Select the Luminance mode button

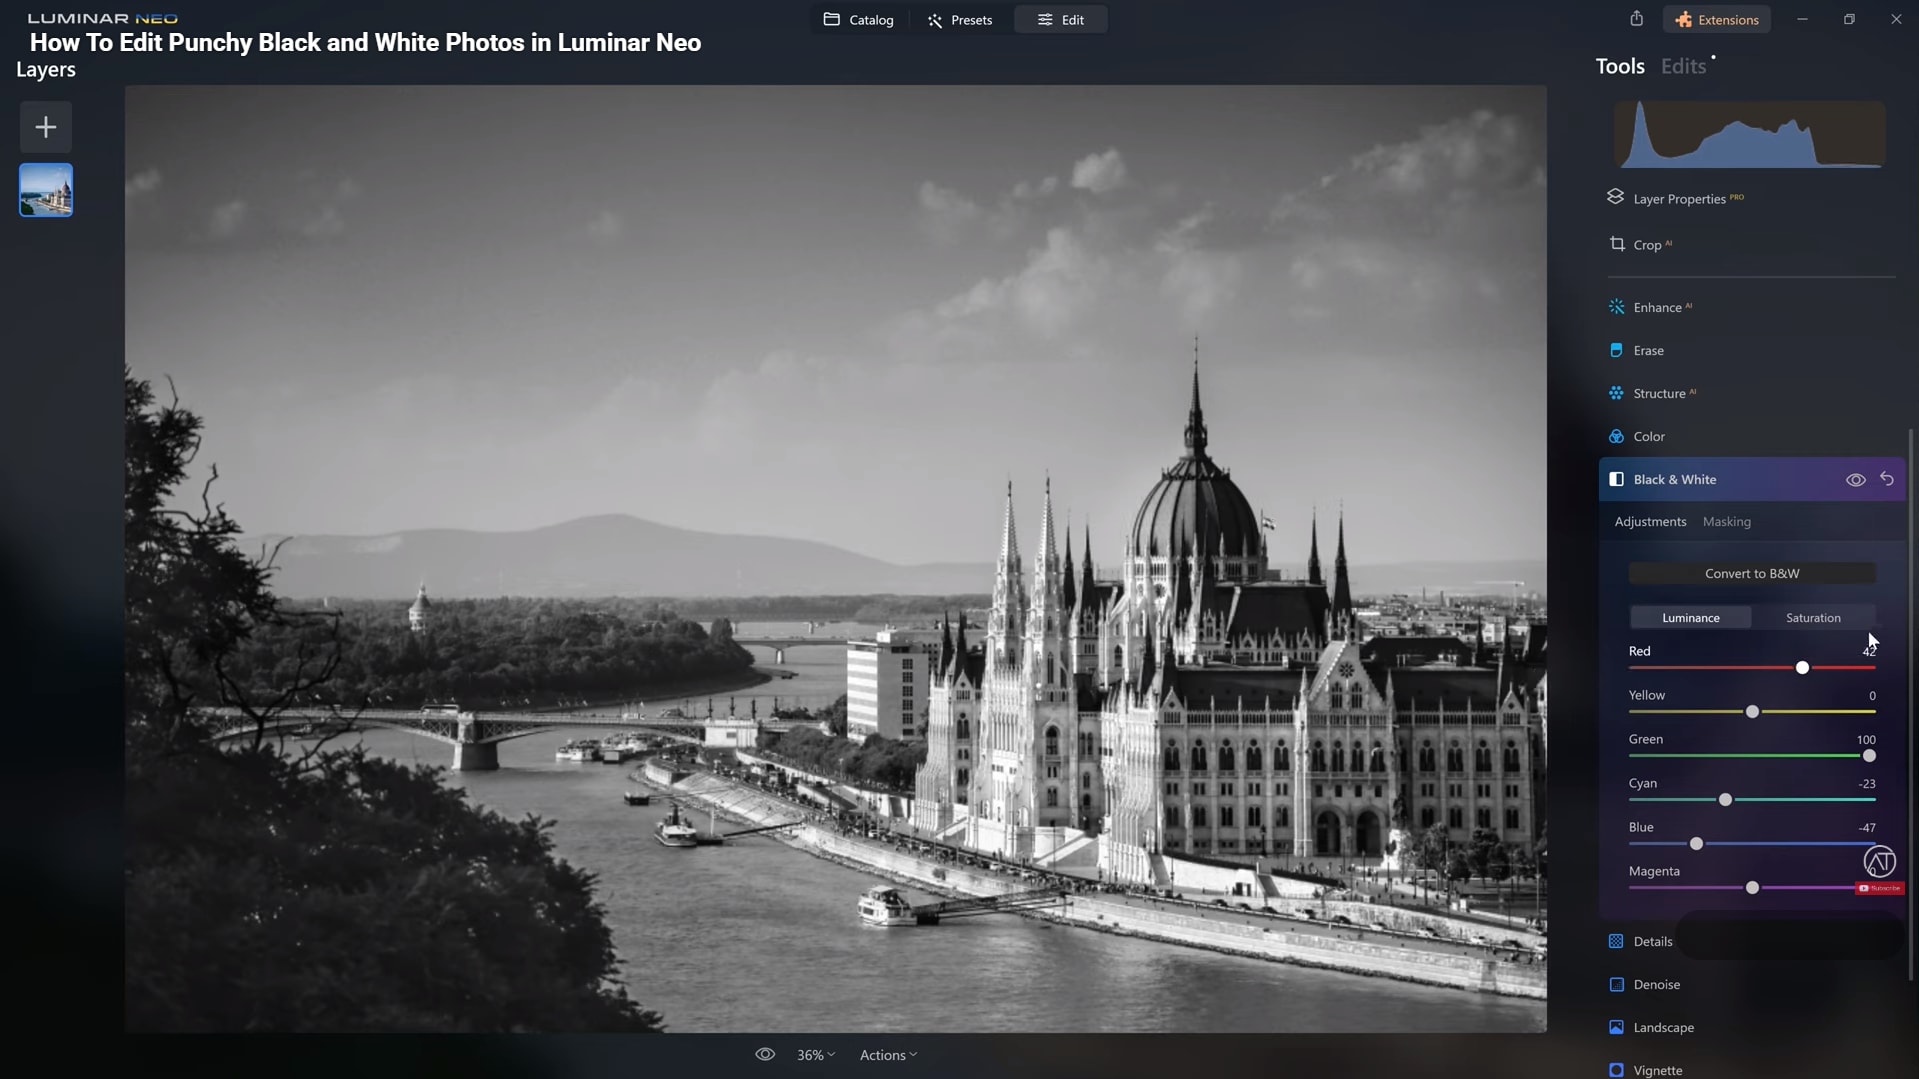click(1691, 618)
